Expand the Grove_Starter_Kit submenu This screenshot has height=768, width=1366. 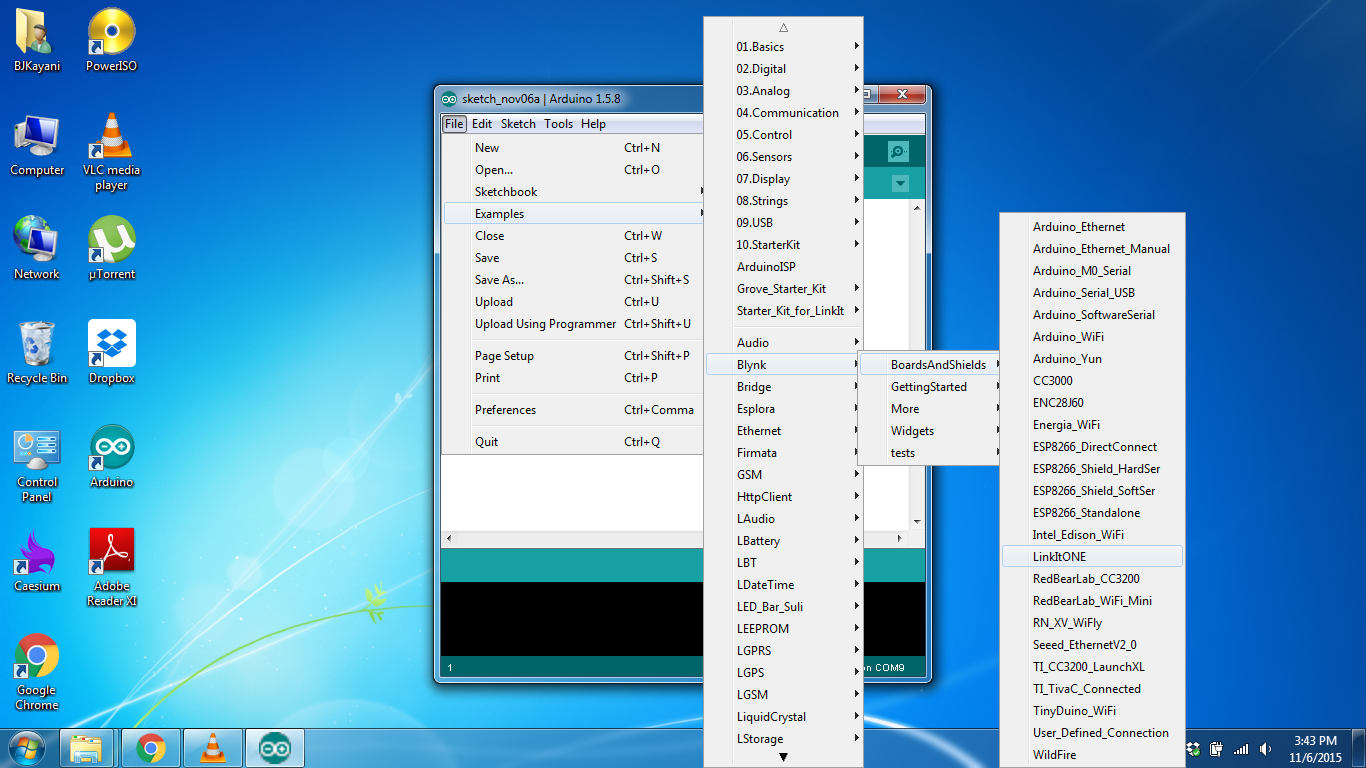pos(783,289)
